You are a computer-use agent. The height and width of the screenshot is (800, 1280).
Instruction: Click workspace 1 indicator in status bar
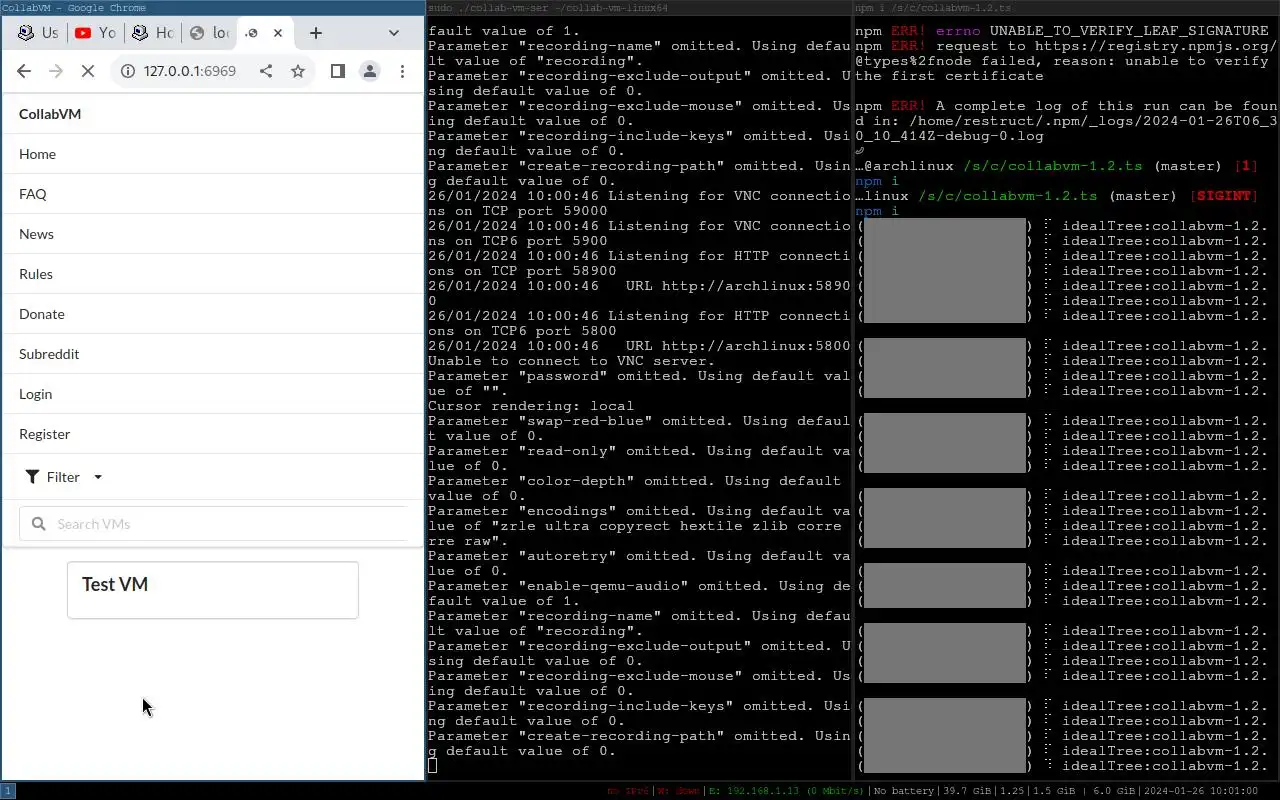pos(7,790)
